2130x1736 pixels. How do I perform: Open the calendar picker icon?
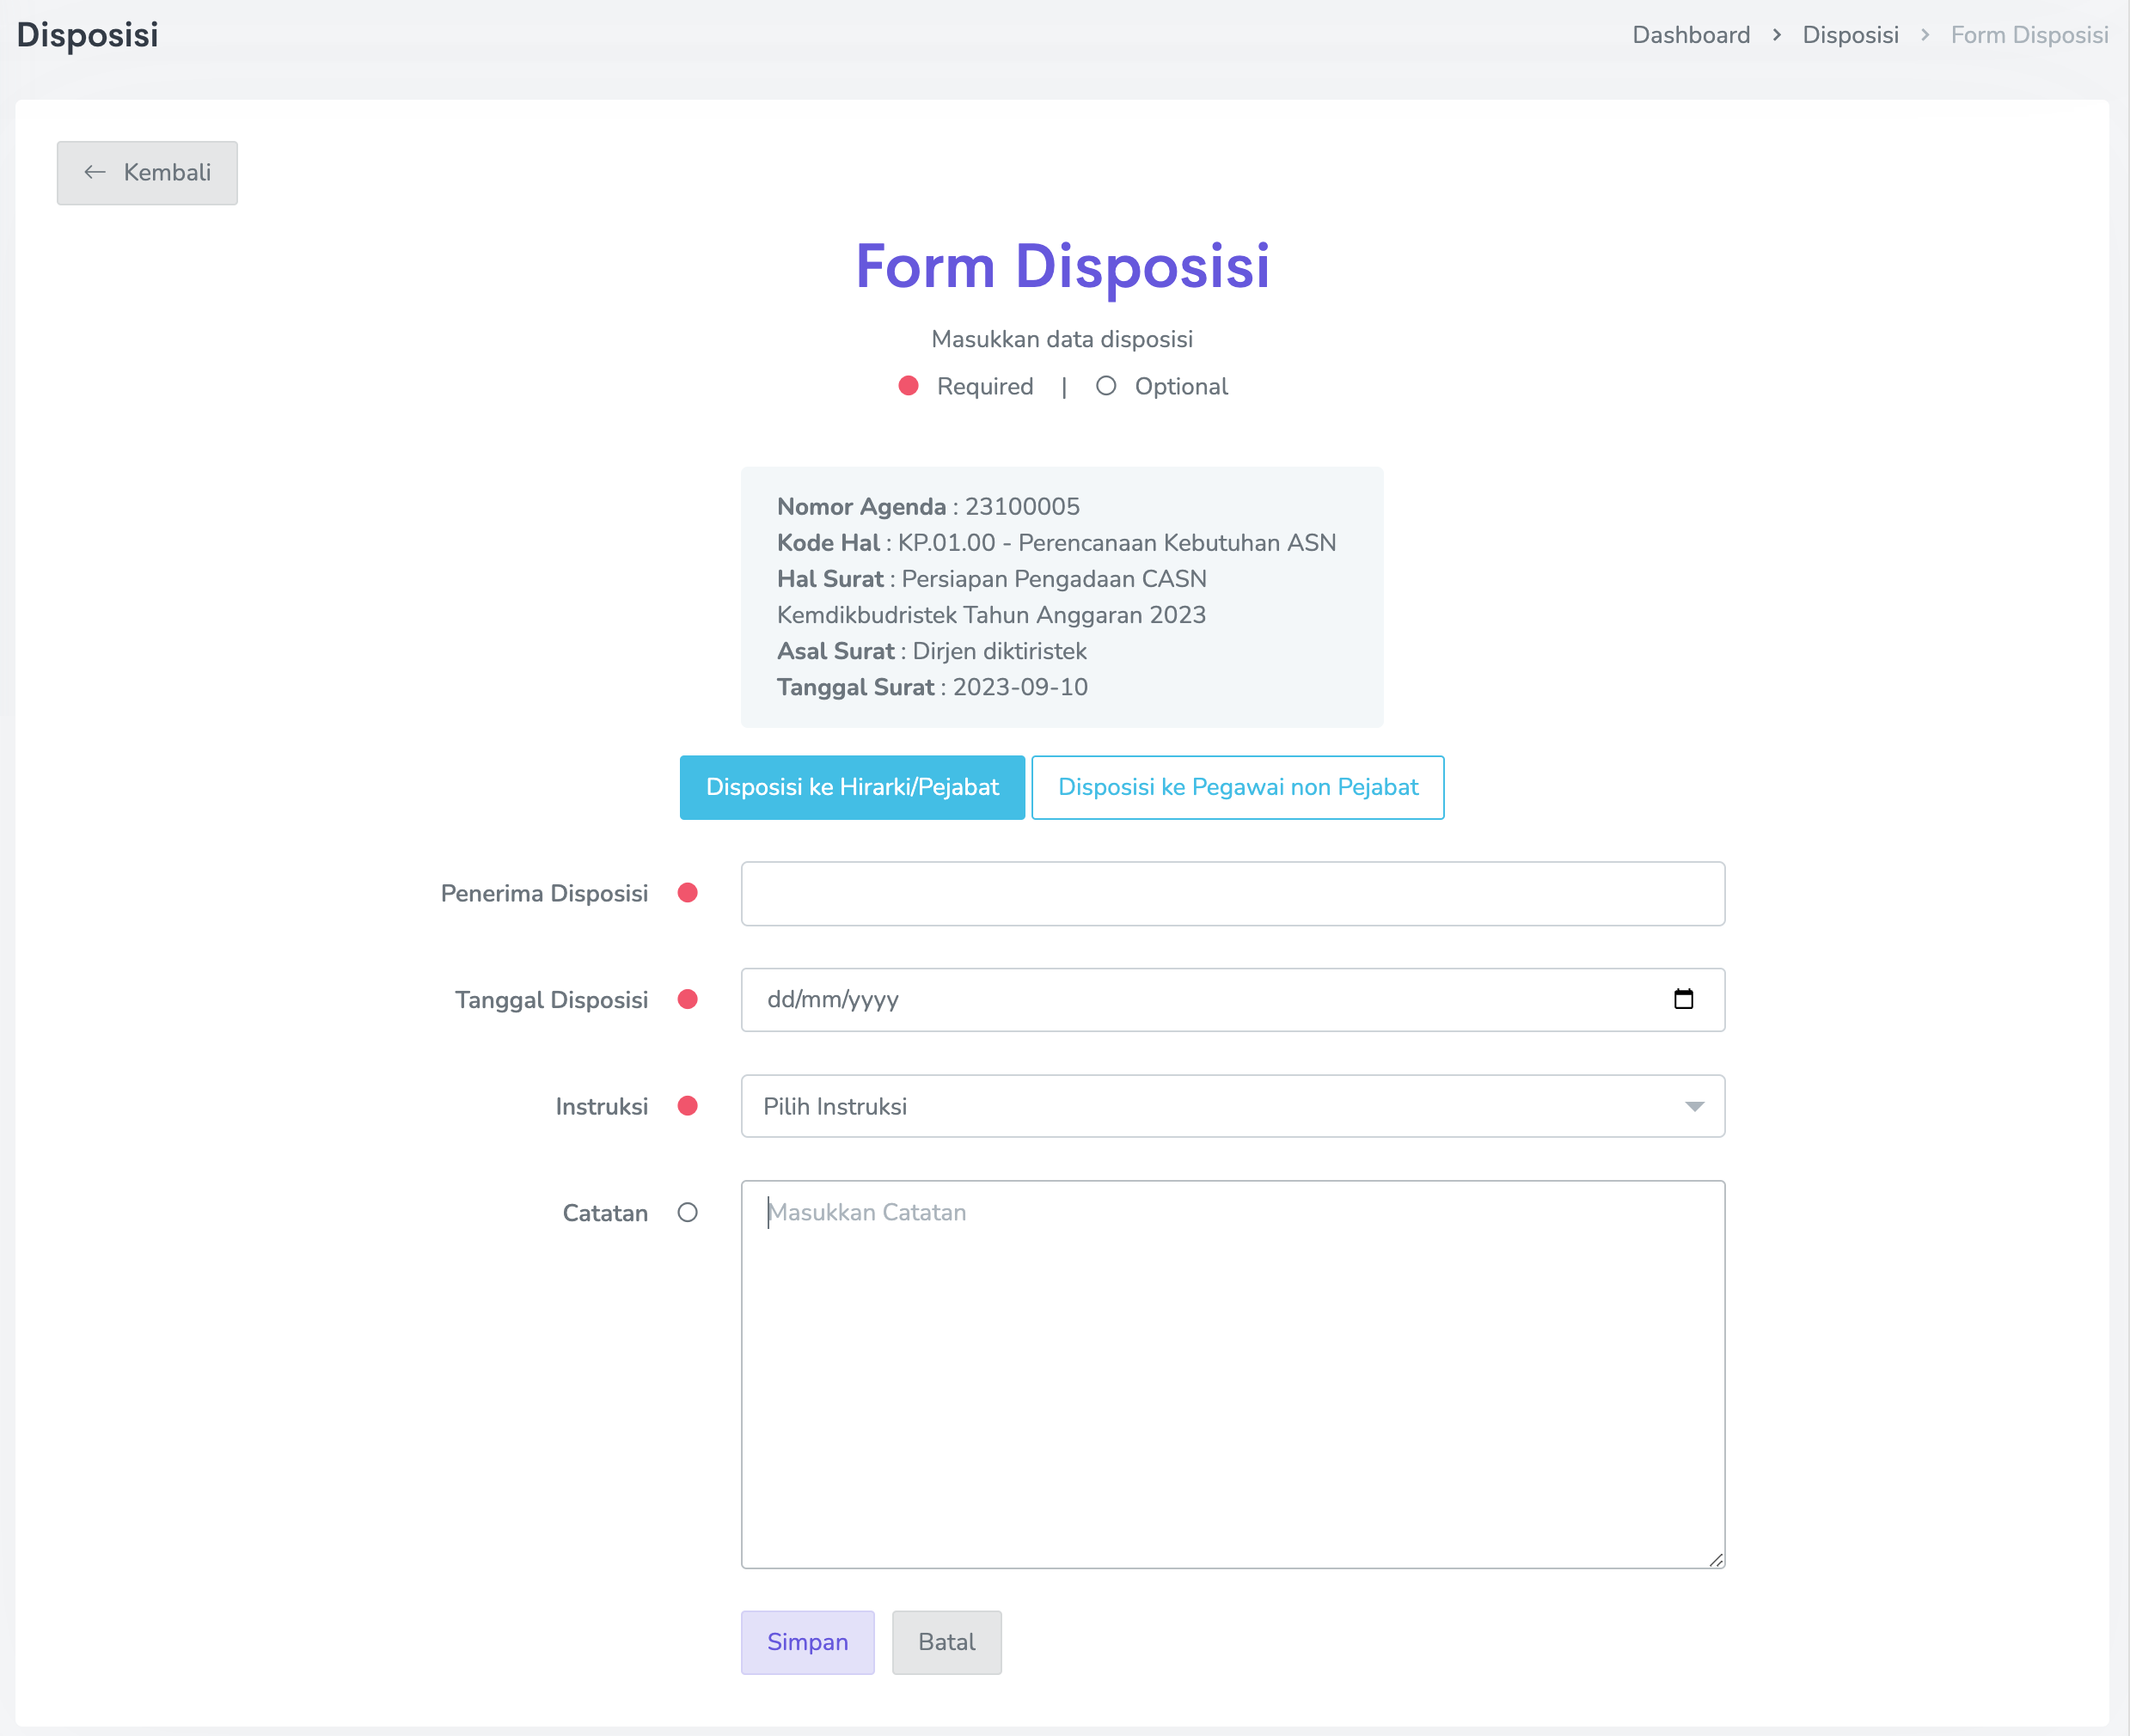[x=1684, y=999]
